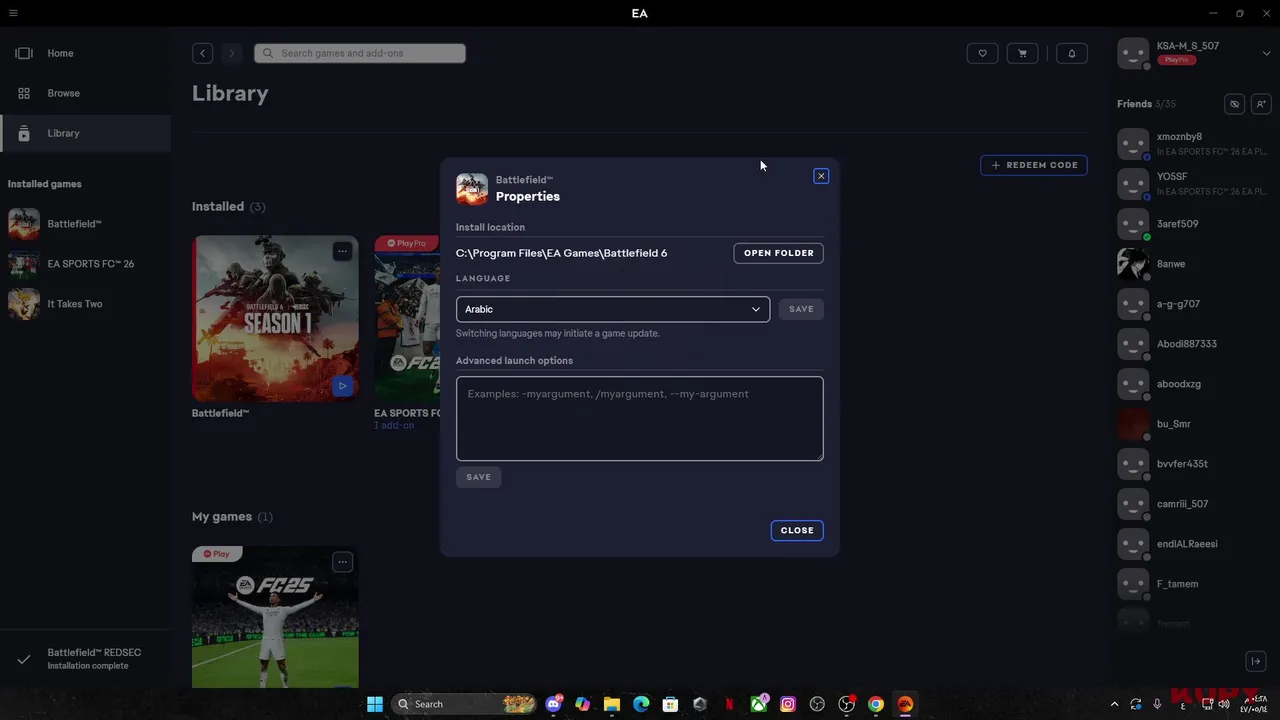1280x720 pixels.
Task: Open the wishlist heart icon
Action: pos(982,53)
